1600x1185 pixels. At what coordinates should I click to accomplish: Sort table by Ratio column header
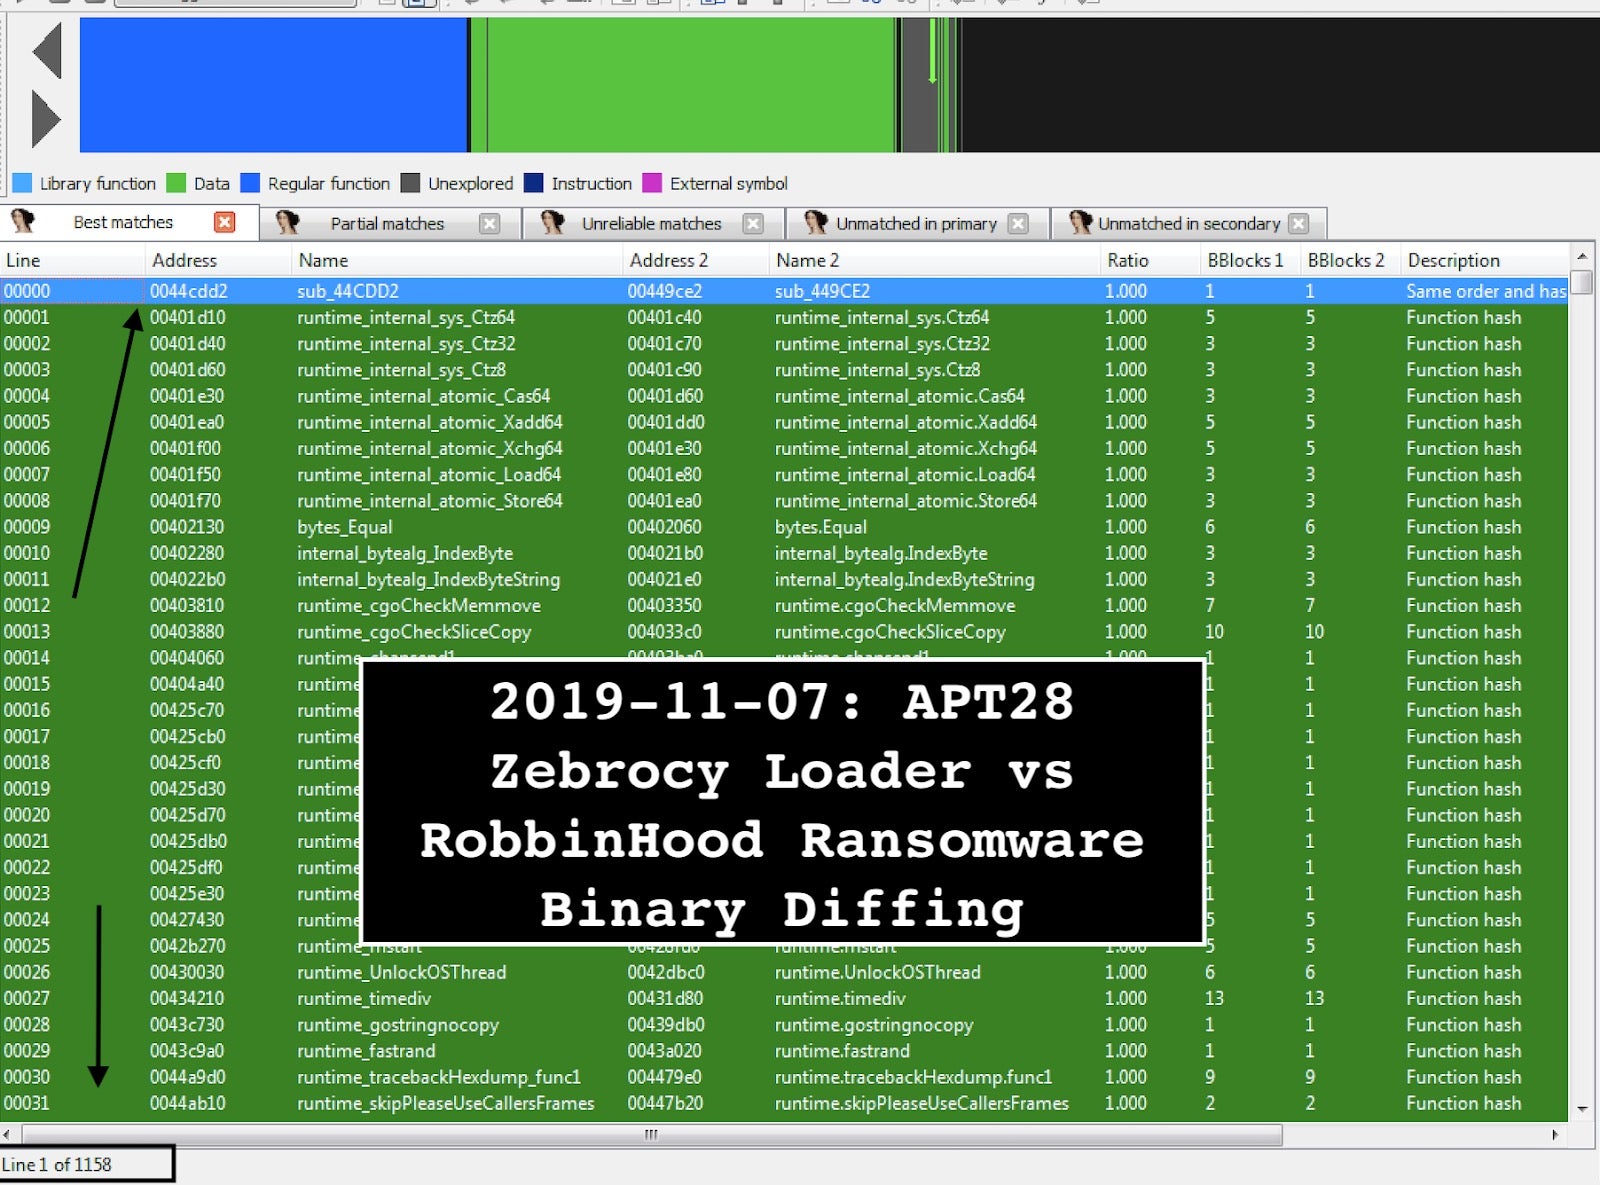[x=1127, y=260]
